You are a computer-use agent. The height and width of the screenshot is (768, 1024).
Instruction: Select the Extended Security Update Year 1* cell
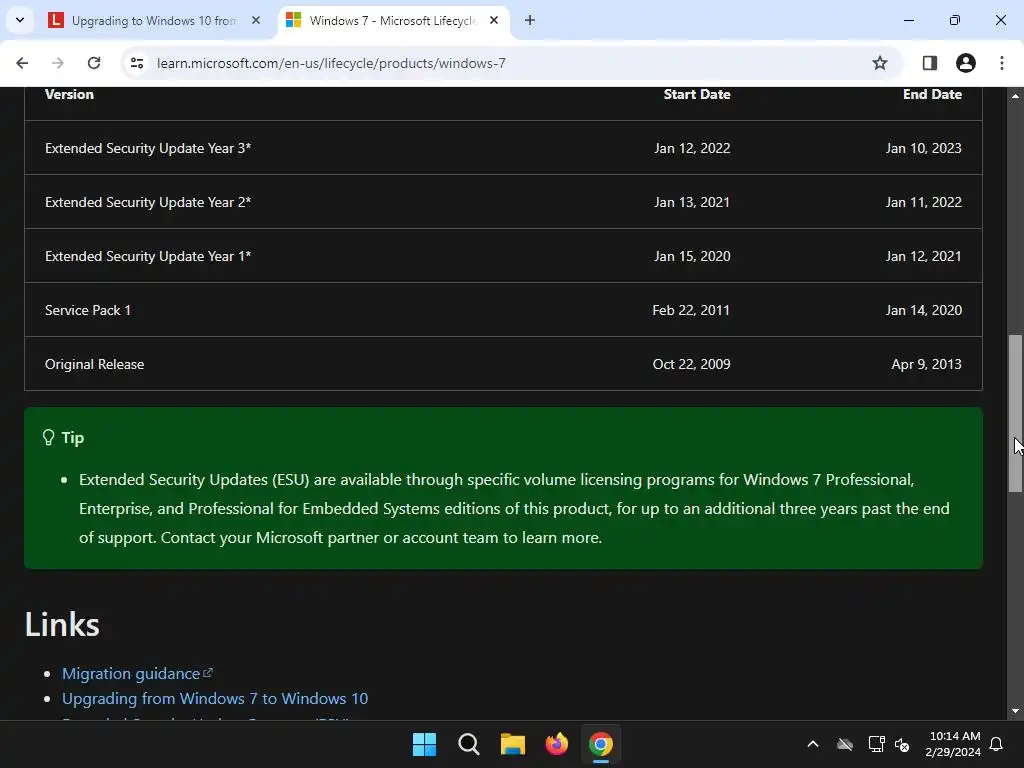click(148, 257)
